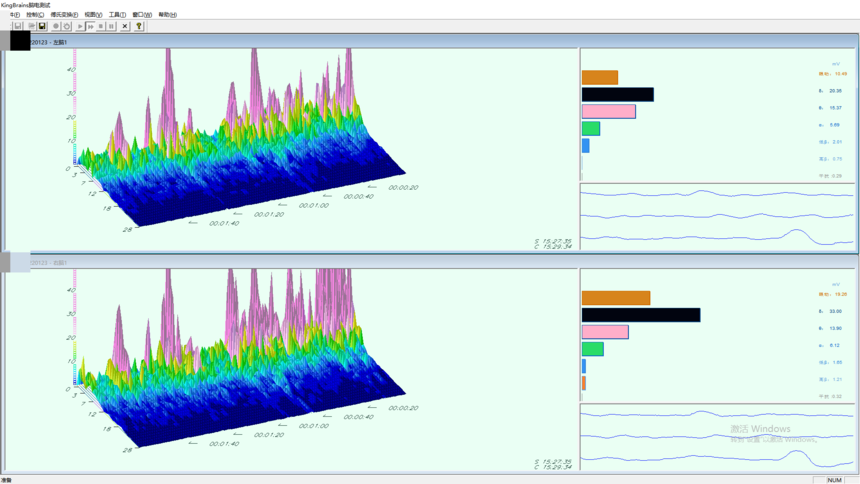Click the 00:00:40 time label in right-brain plot

[359, 417]
